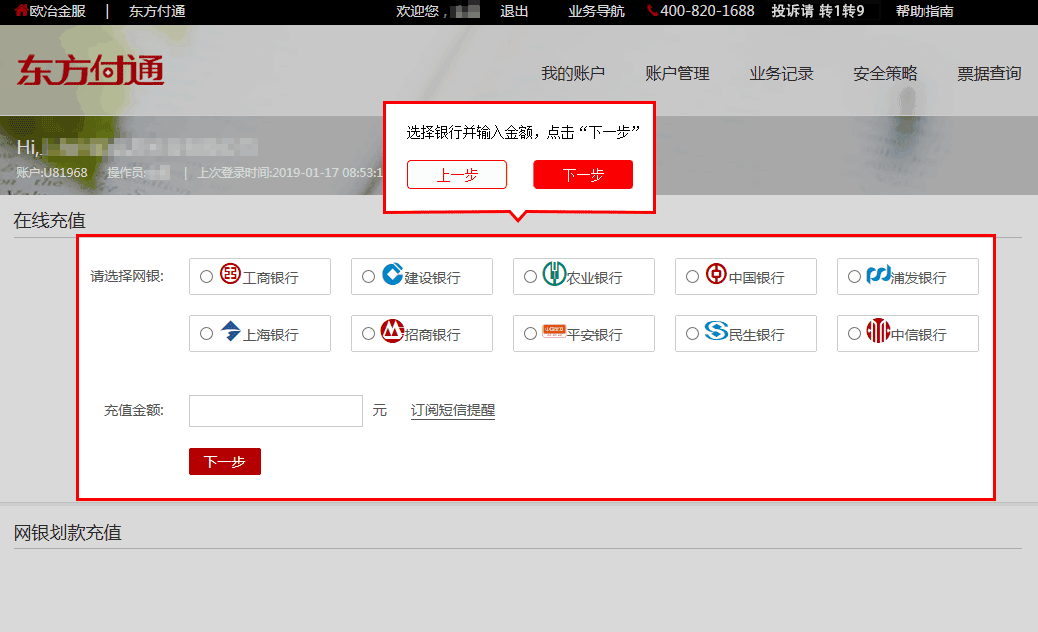Click the 上海银行 logo icon
The width and height of the screenshot is (1038, 632).
230,330
